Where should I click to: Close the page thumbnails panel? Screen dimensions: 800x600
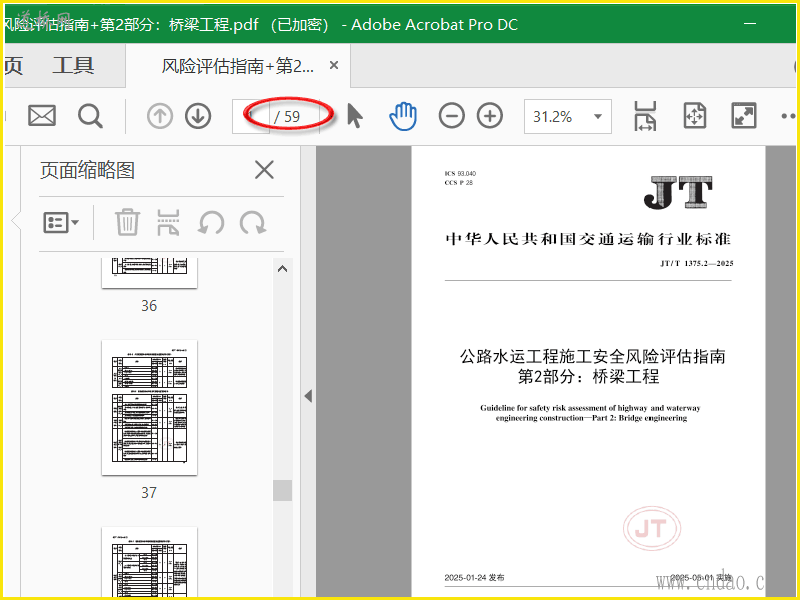click(x=264, y=170)
